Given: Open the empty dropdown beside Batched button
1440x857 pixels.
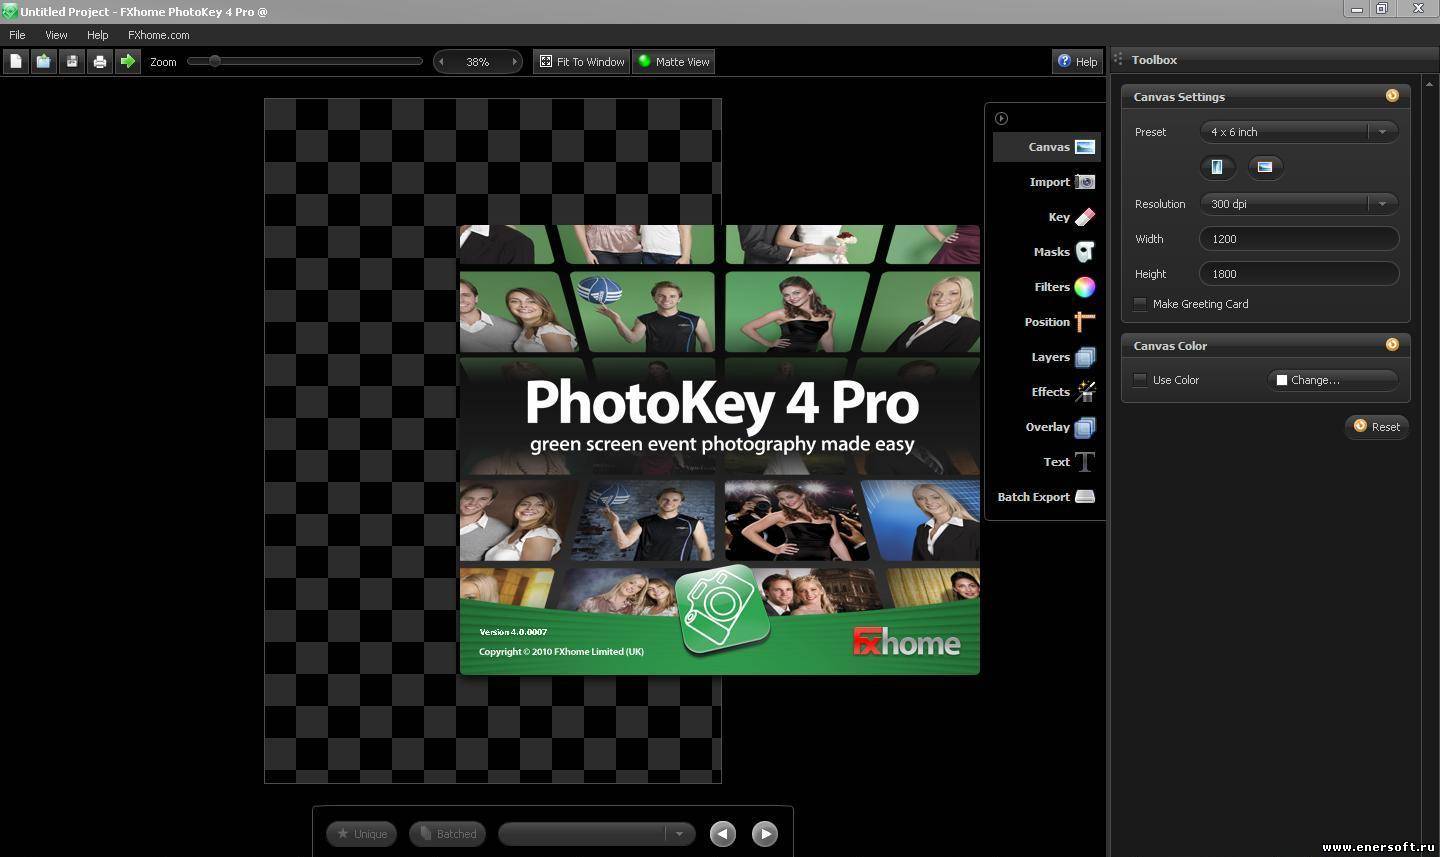Looking at the screenshot, I should 596,834.
